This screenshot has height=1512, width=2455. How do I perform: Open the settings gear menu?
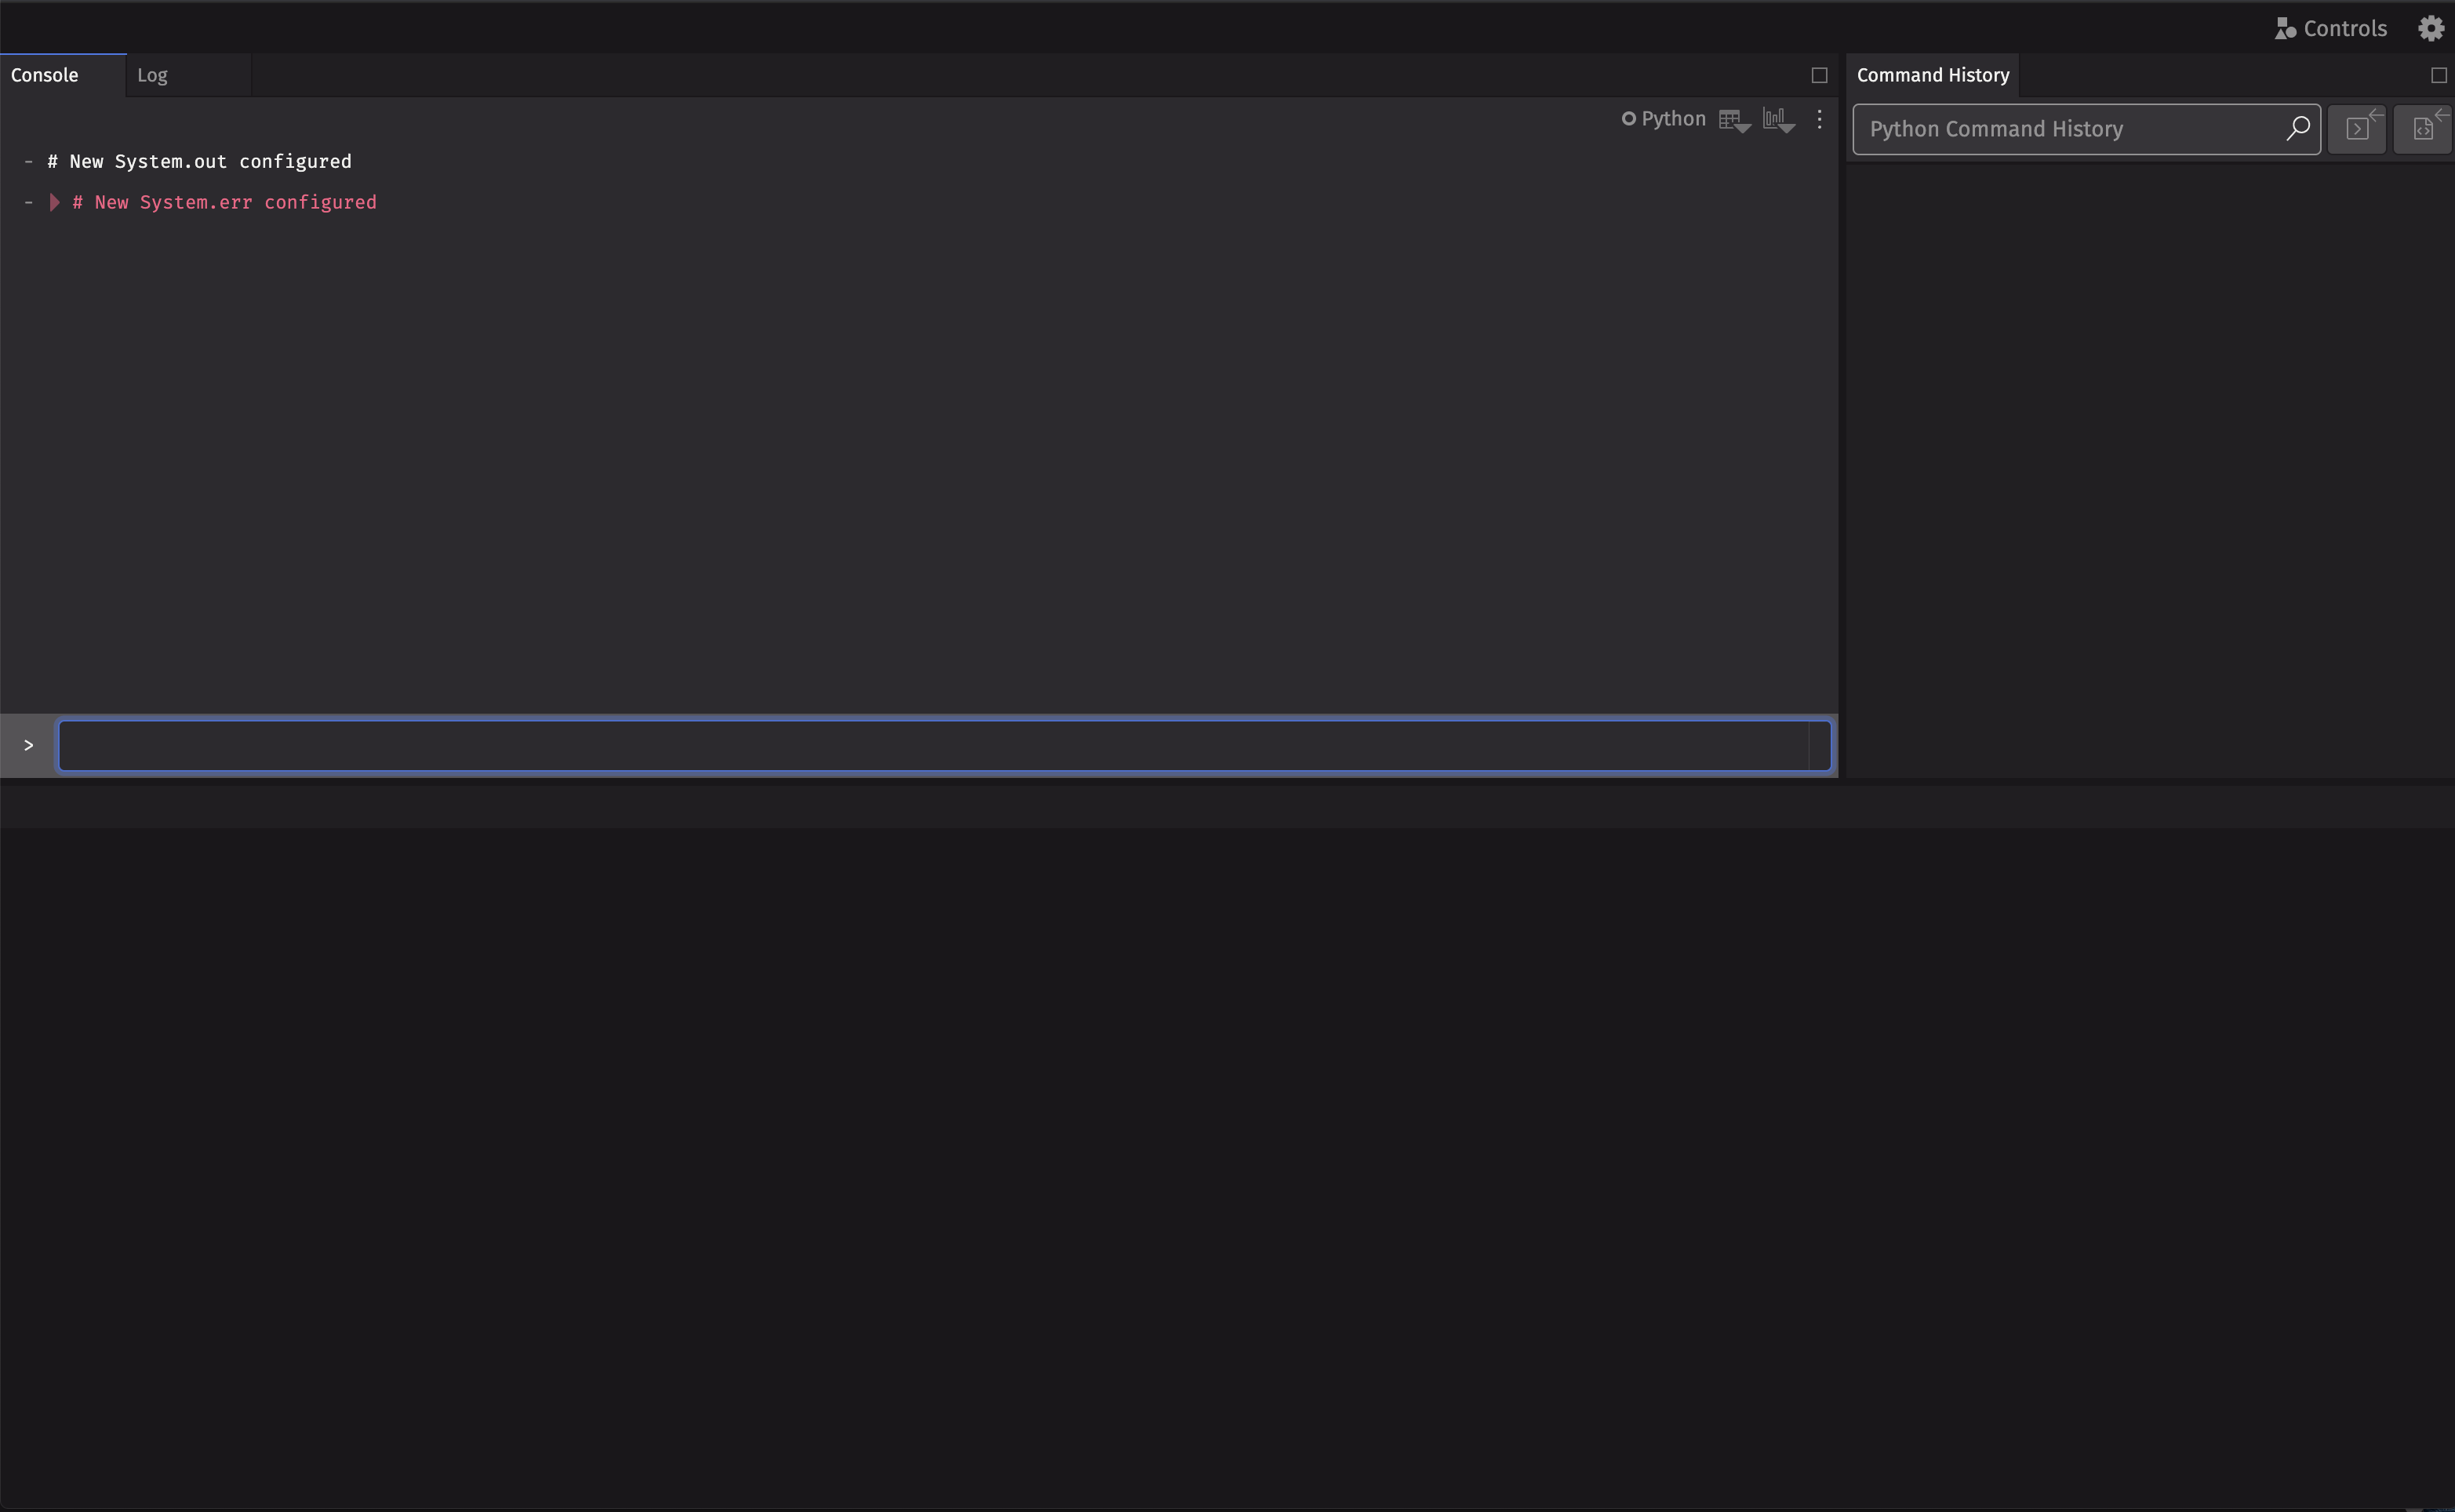[x=2430, y=27]
